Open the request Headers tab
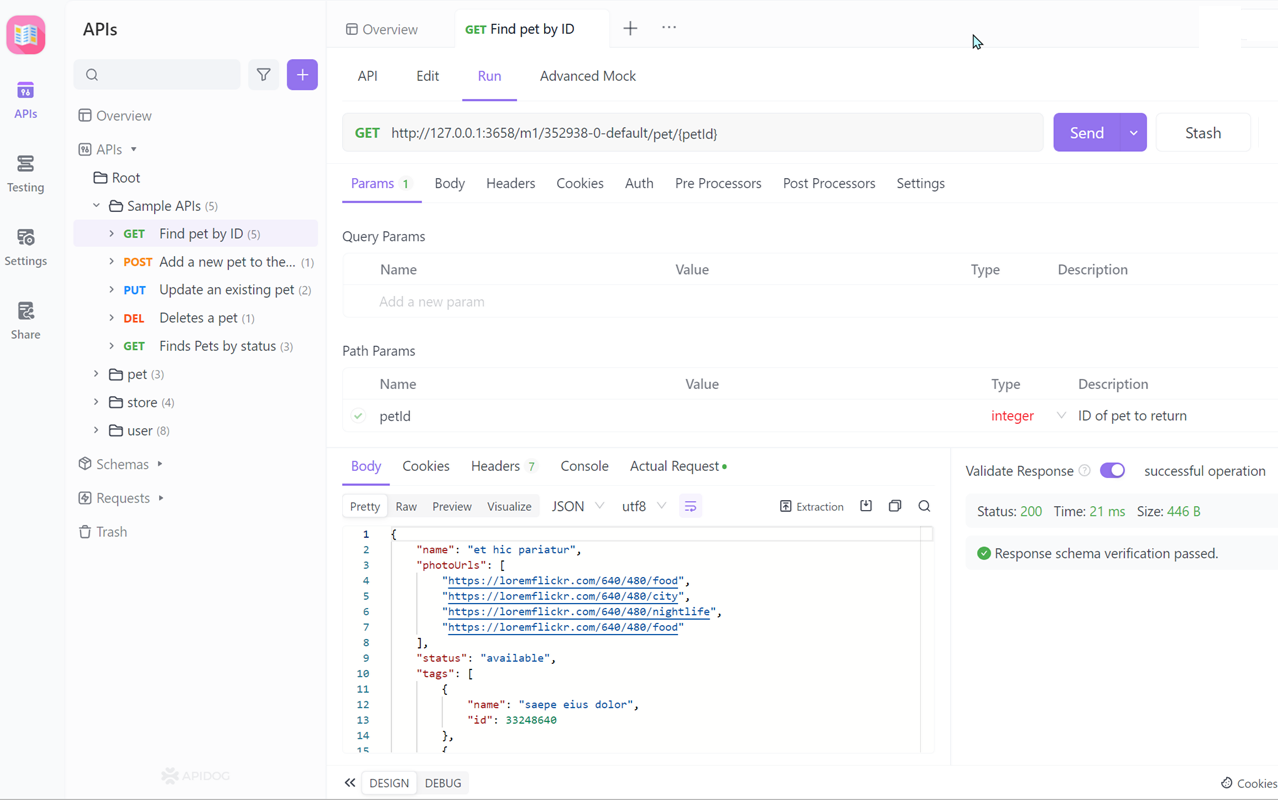 click(x=511, y=183)
